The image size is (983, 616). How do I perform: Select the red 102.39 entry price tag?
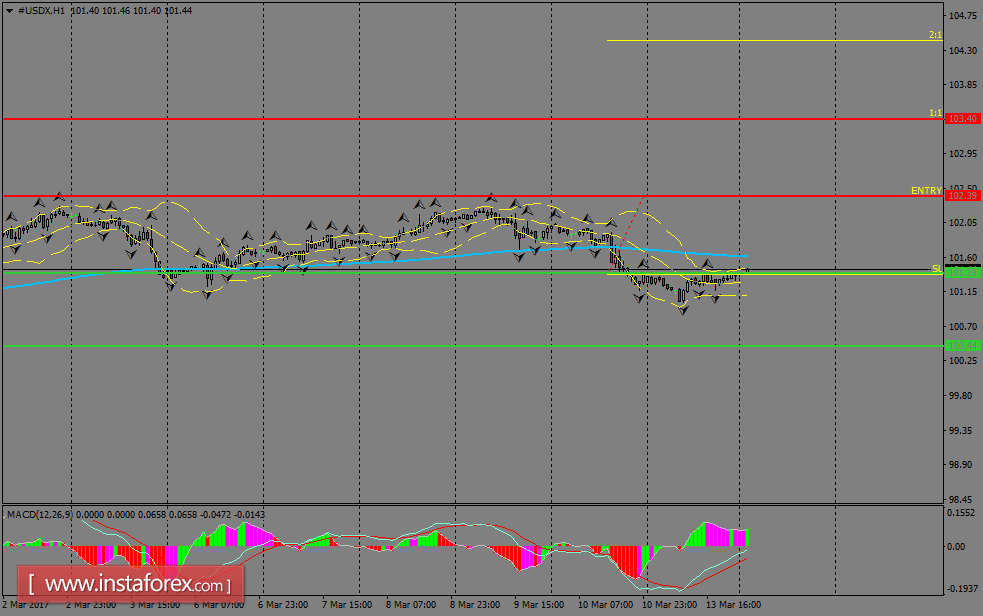pos(962,196)
